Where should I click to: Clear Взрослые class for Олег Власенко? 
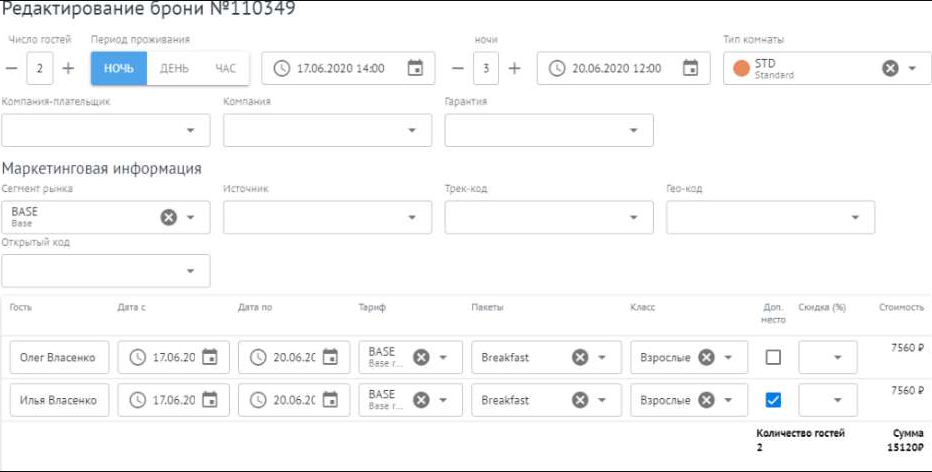[x=706, y=357]
